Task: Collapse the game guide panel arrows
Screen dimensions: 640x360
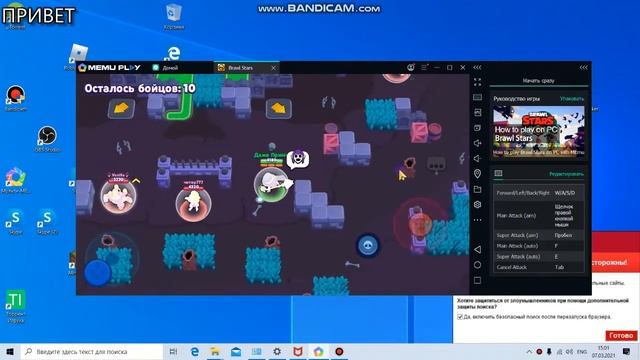Action: pos(584,67)
